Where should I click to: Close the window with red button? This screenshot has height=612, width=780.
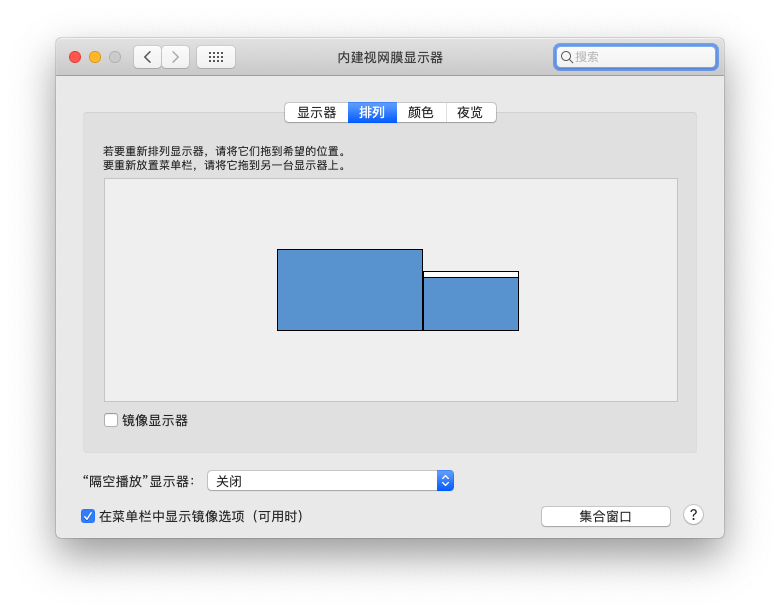click(75, 57)
